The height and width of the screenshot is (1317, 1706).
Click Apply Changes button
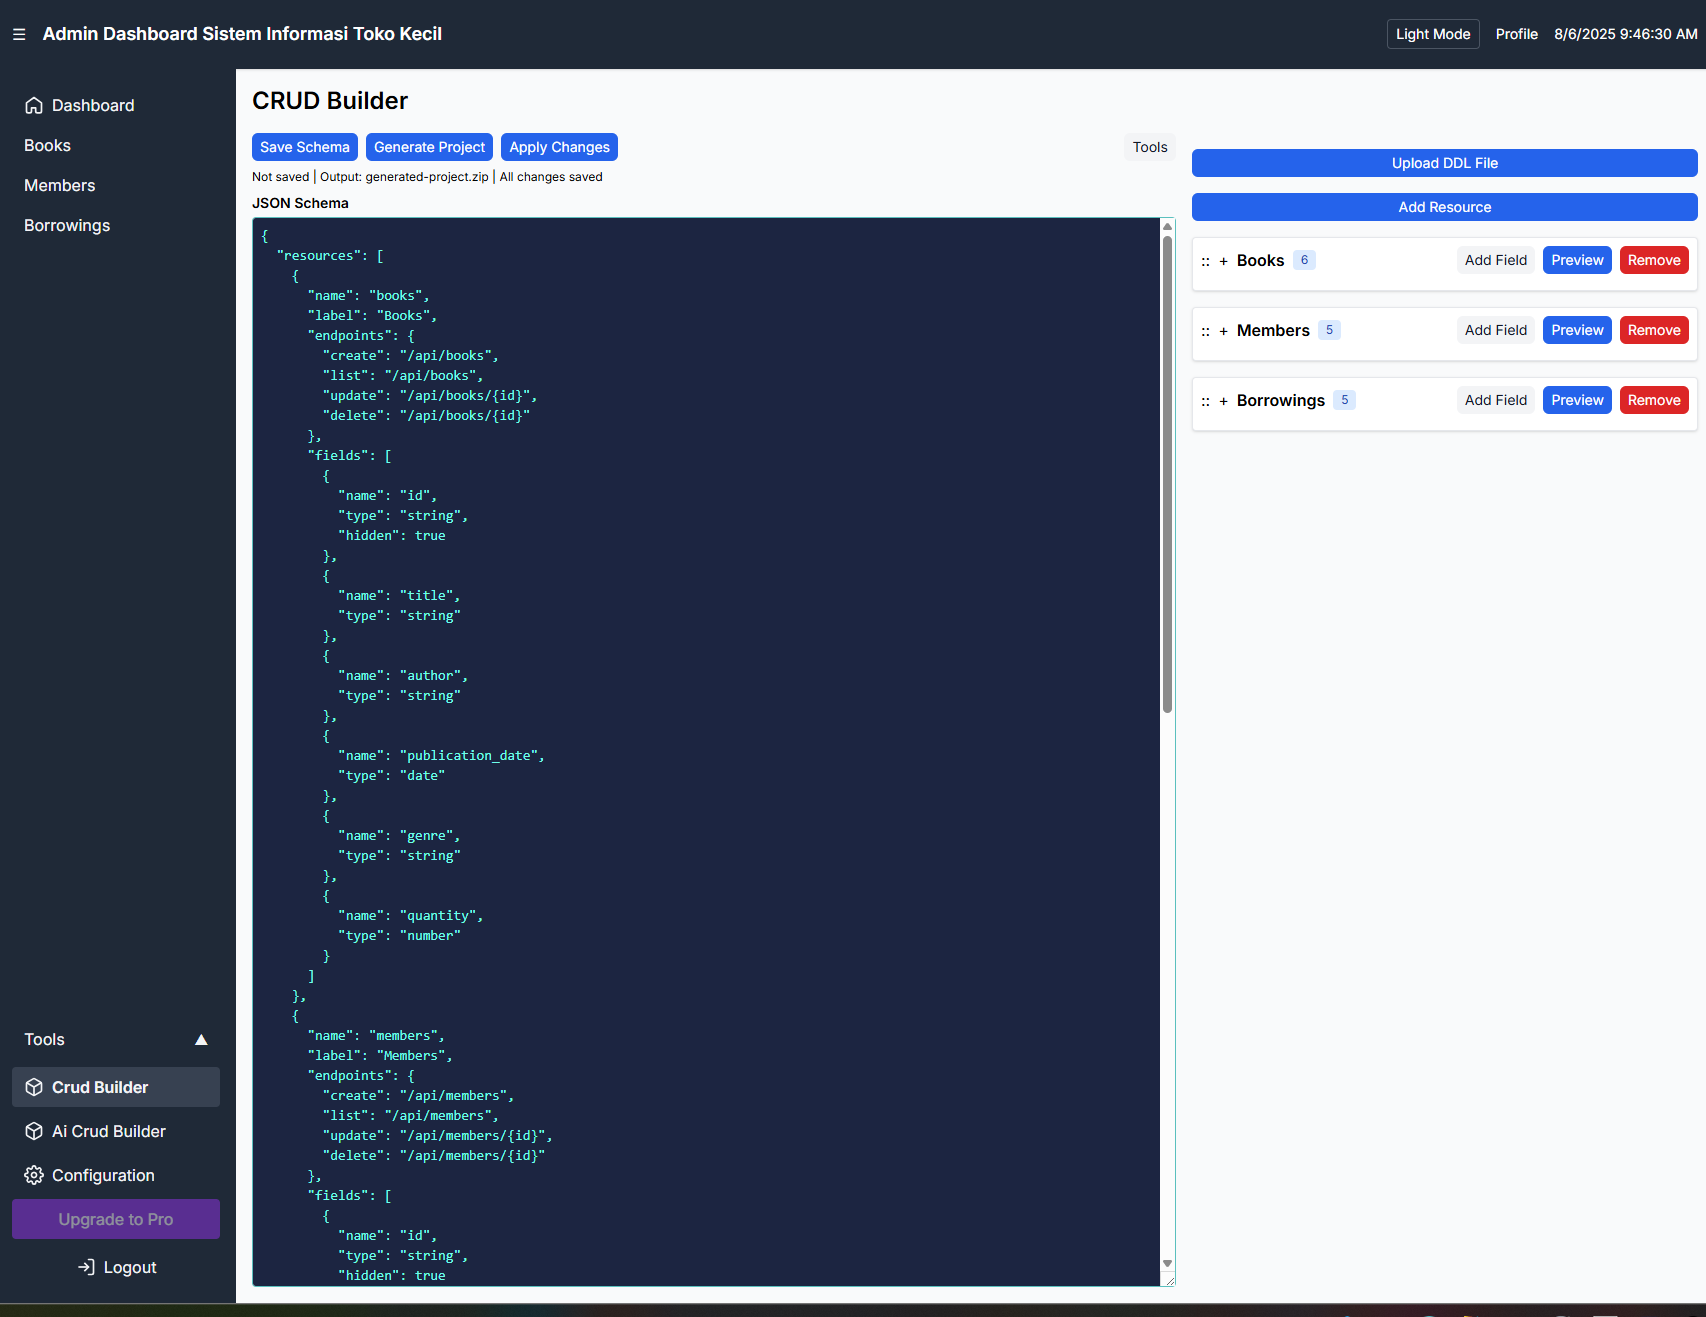(559, 147)
